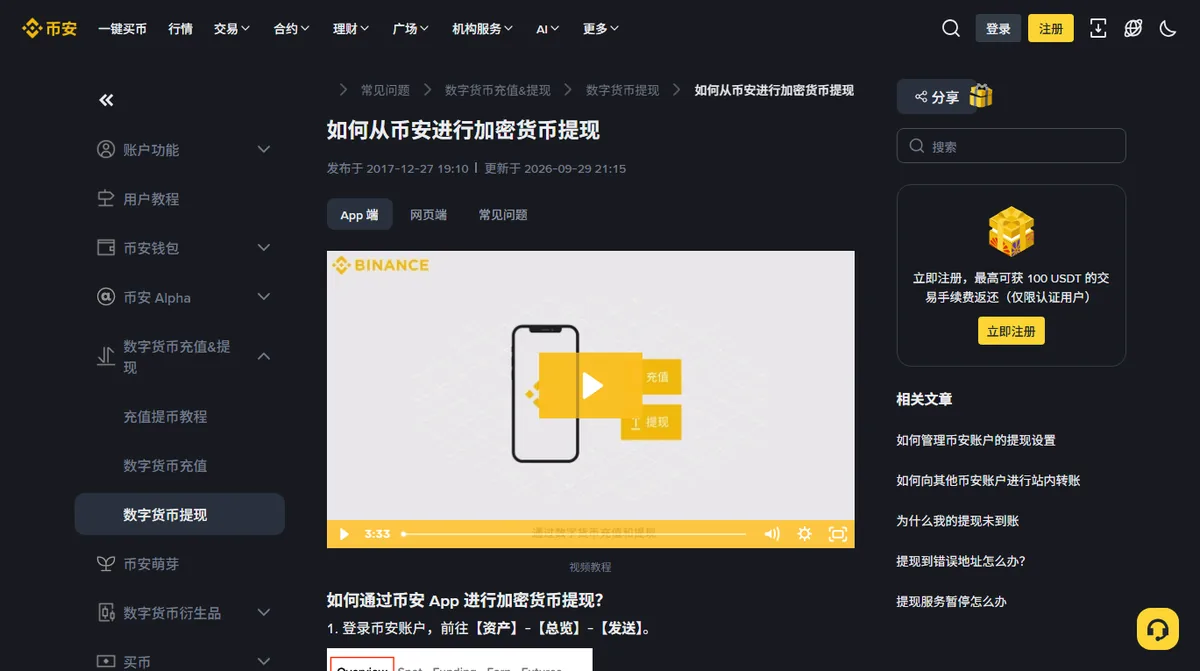Open the 合约 dropdown menu

pyautogui.click(x=292, y=29)
